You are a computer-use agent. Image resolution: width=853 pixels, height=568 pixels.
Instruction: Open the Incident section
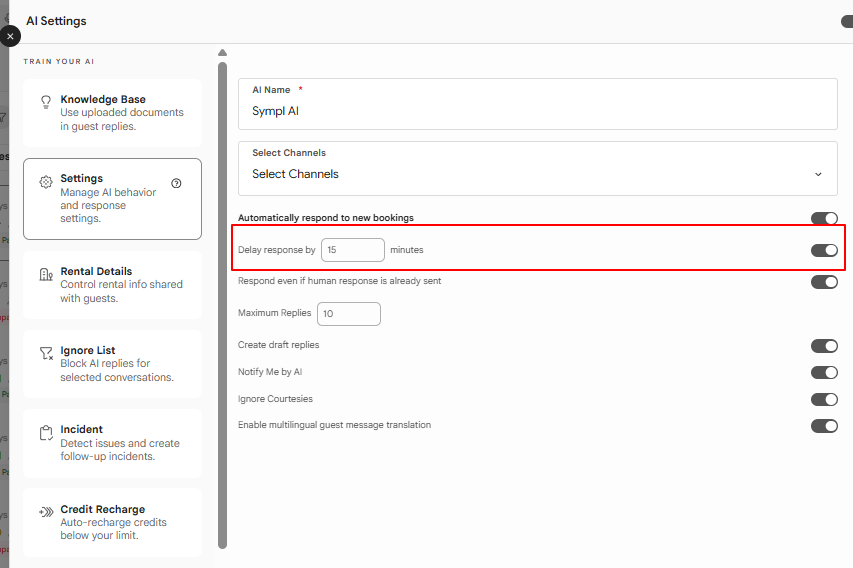(x=113, y=443)
